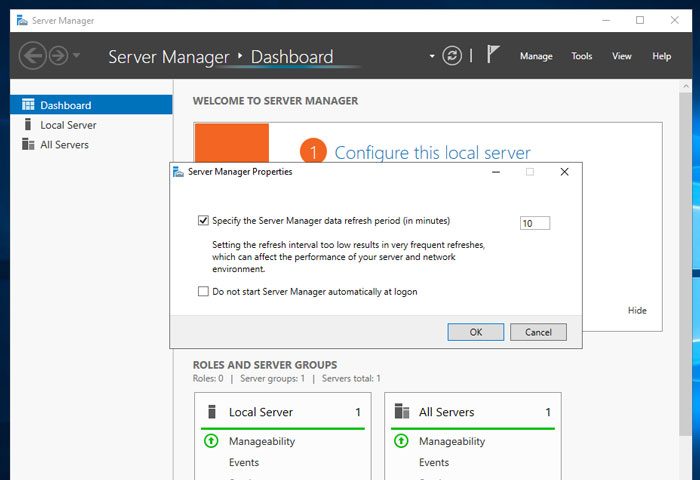Open the Manage menu
700x480 pixels.
pos(536,56)
